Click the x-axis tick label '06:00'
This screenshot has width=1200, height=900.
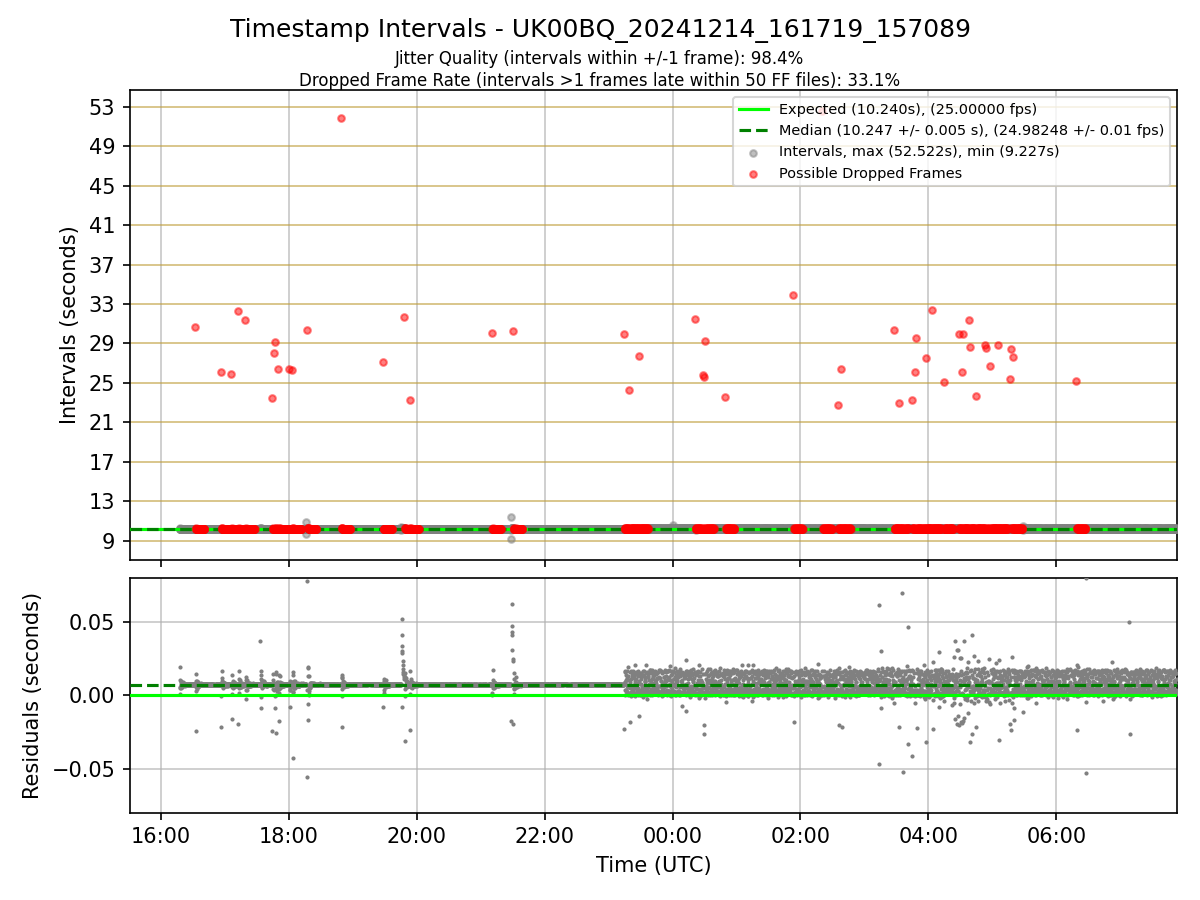[x=1056, y=835]
